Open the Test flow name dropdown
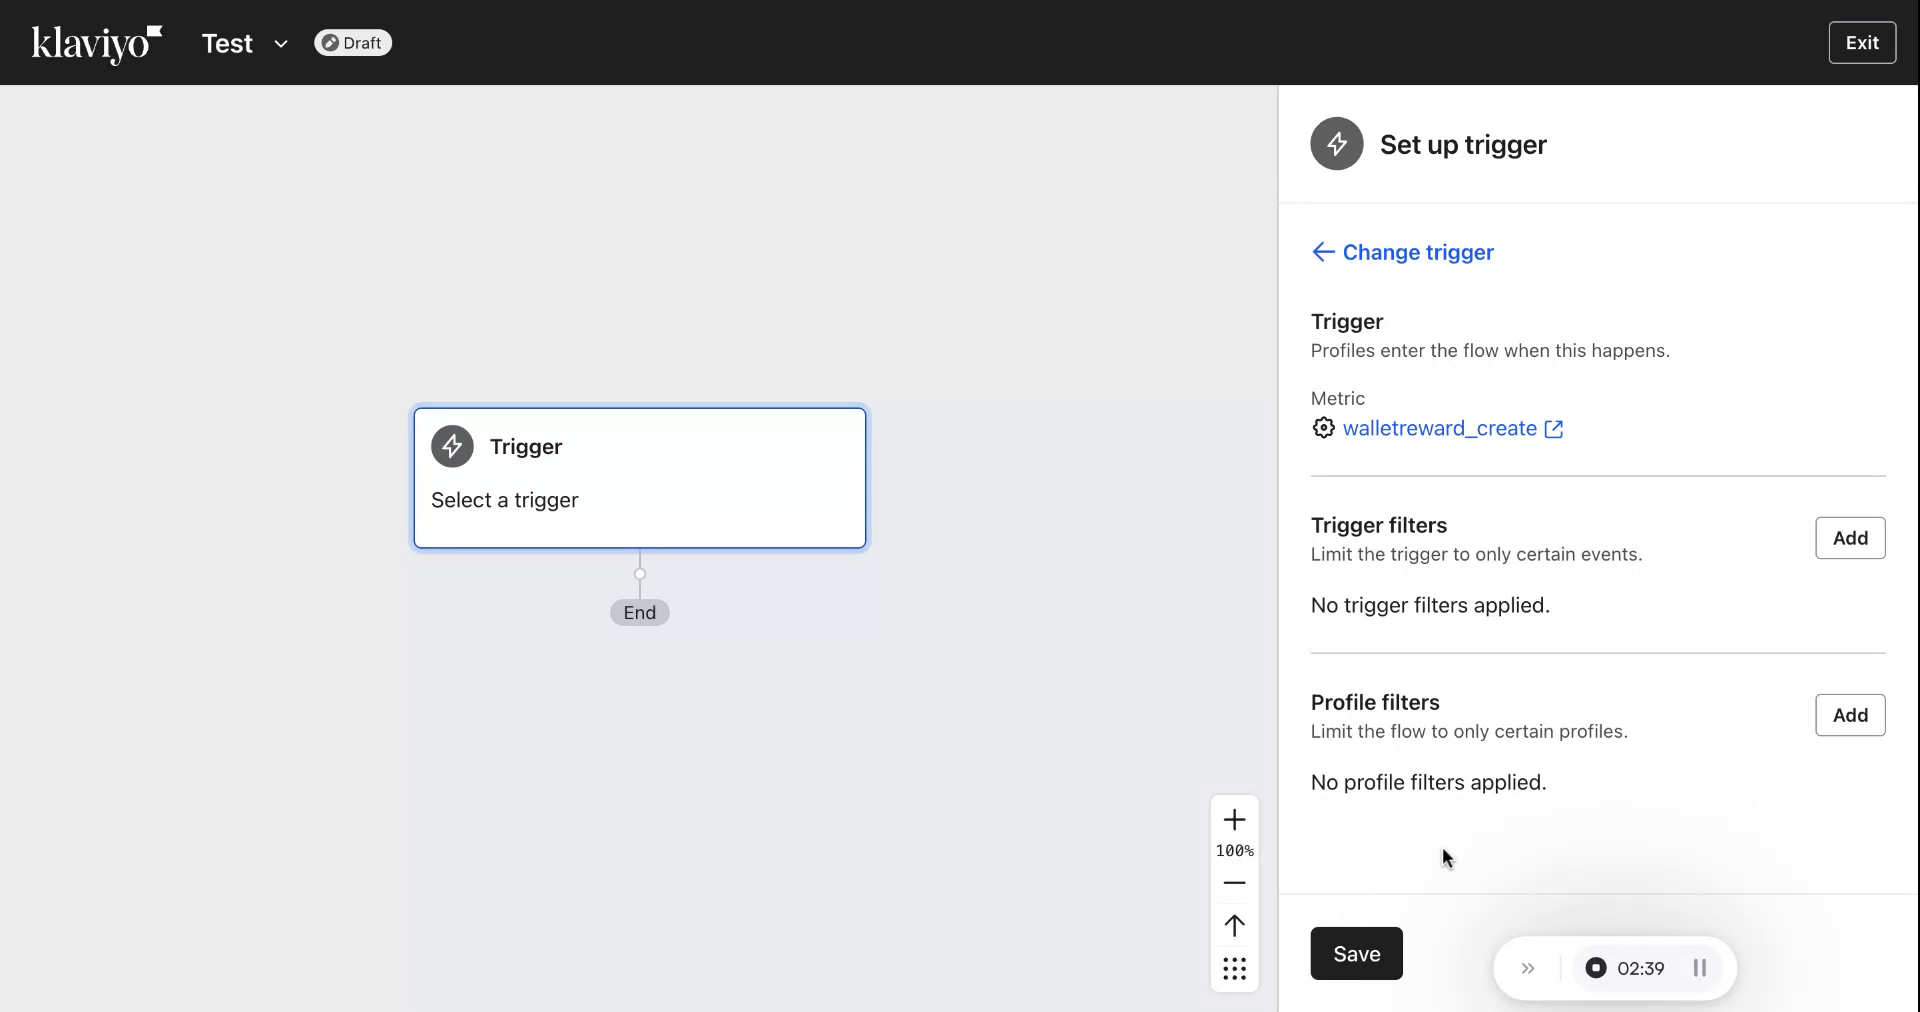Viewport: 1920px width, 1012px height. click(x=281, y=43)
